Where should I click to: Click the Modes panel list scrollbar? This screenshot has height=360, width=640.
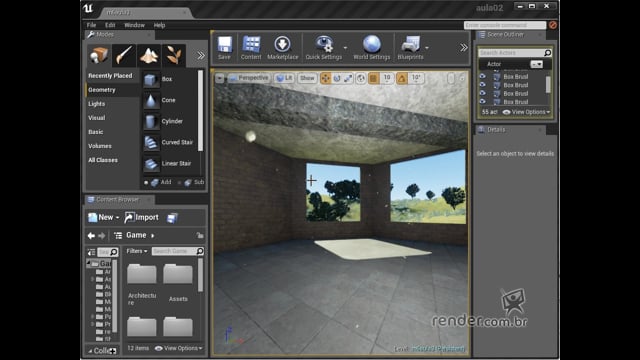200,111
